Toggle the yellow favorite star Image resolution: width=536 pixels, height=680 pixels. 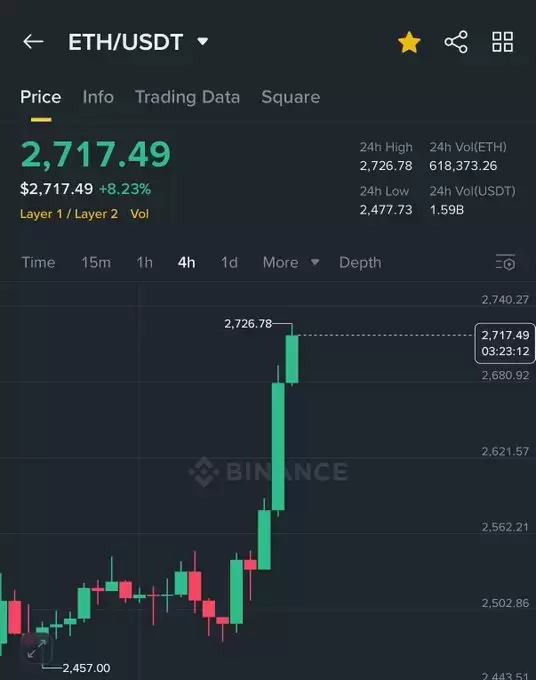coord(409,42)
